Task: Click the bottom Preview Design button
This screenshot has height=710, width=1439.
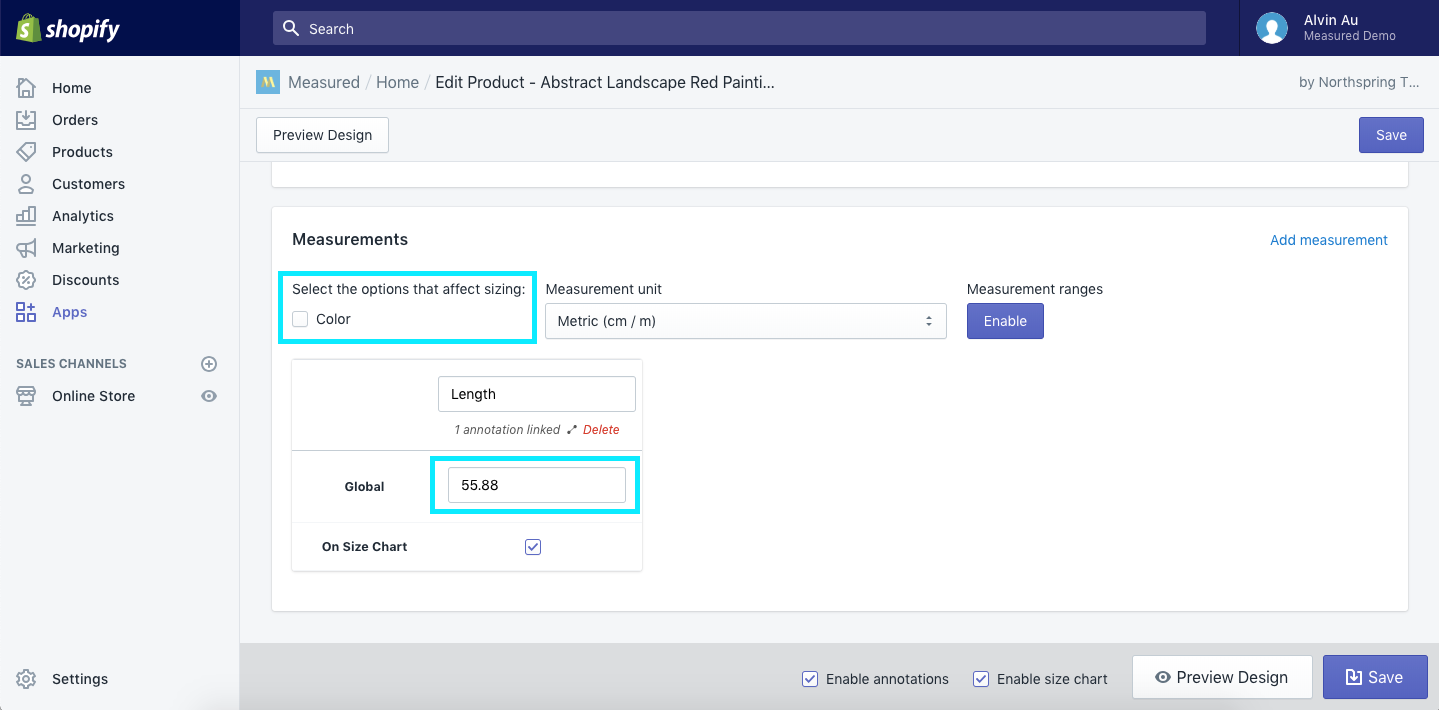Action: (1222, 677)
